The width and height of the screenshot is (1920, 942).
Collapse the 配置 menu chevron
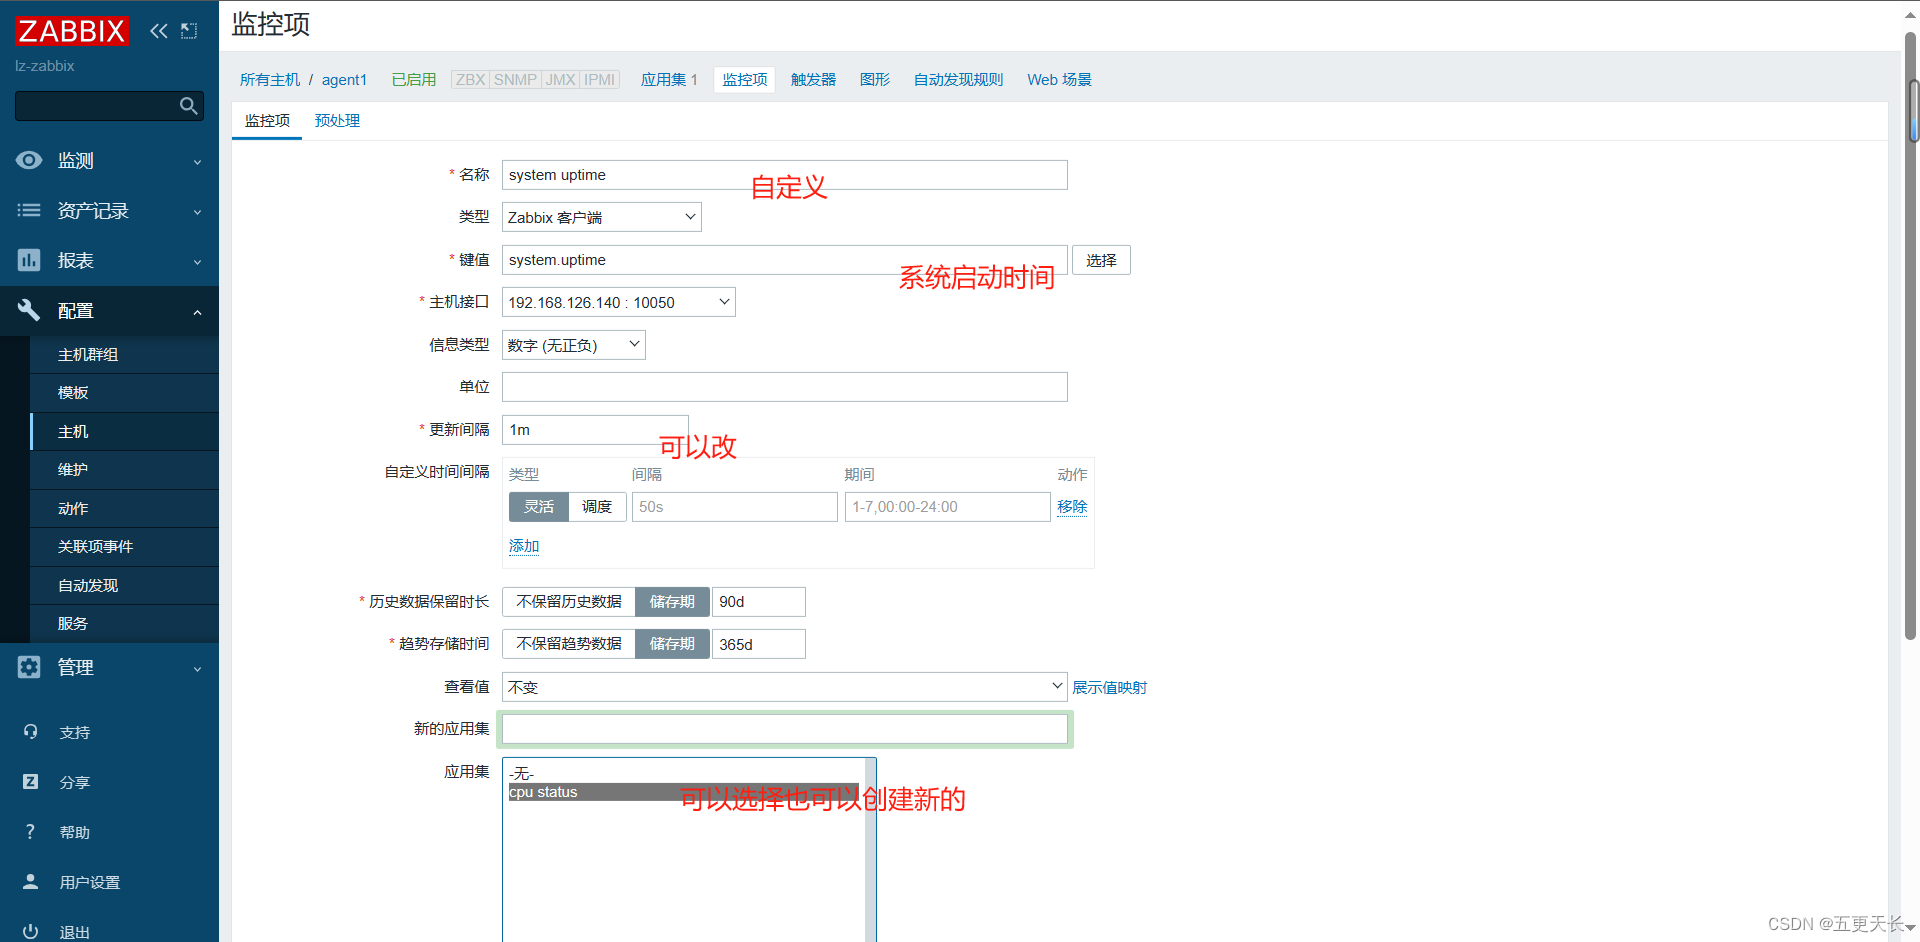(197, 312)
